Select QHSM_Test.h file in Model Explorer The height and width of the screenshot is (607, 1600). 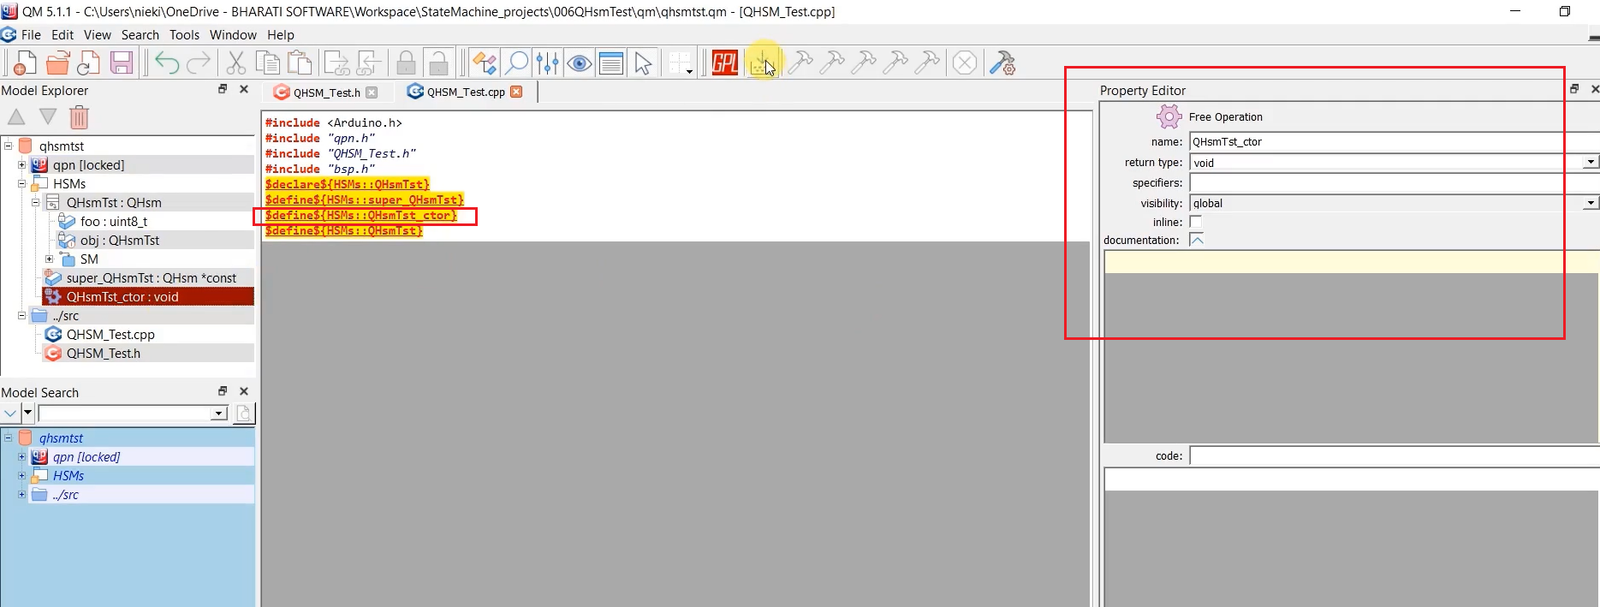tap(103, 353)
